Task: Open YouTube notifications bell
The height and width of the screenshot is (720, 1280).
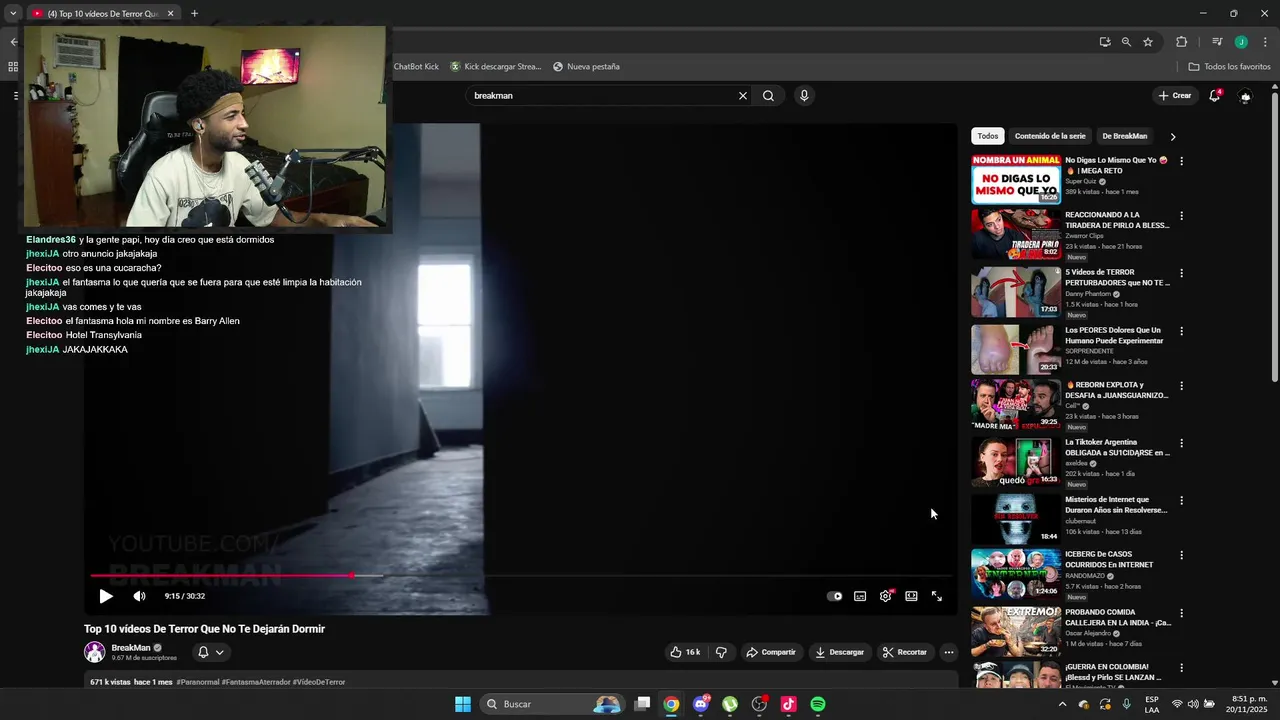Action: [1215, 96]
